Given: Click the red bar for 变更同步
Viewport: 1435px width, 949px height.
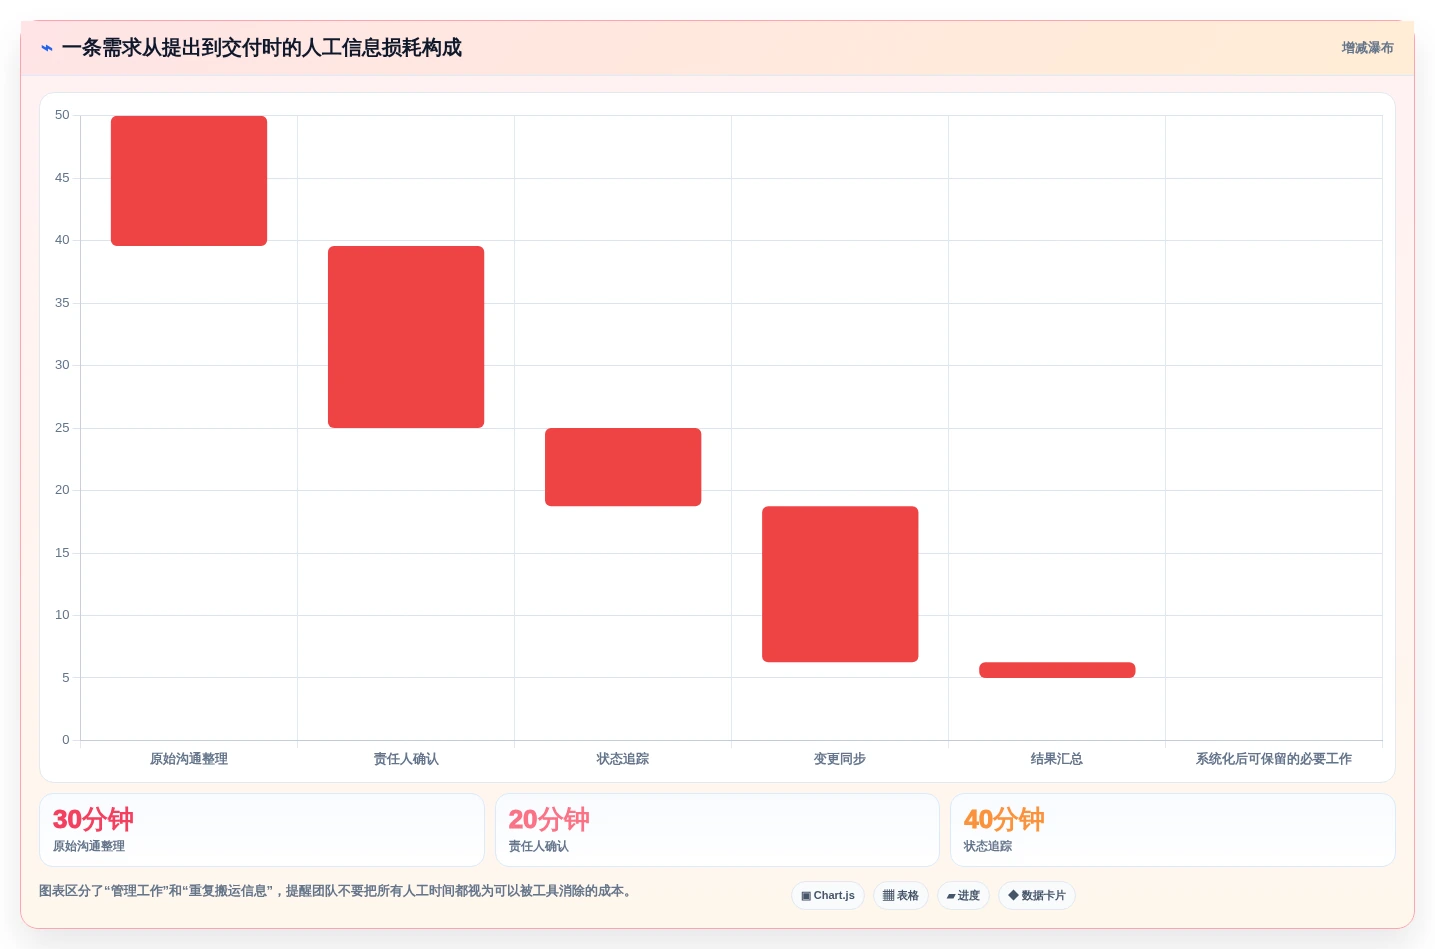Looking at the screenshot, I should tap(840, 584).
